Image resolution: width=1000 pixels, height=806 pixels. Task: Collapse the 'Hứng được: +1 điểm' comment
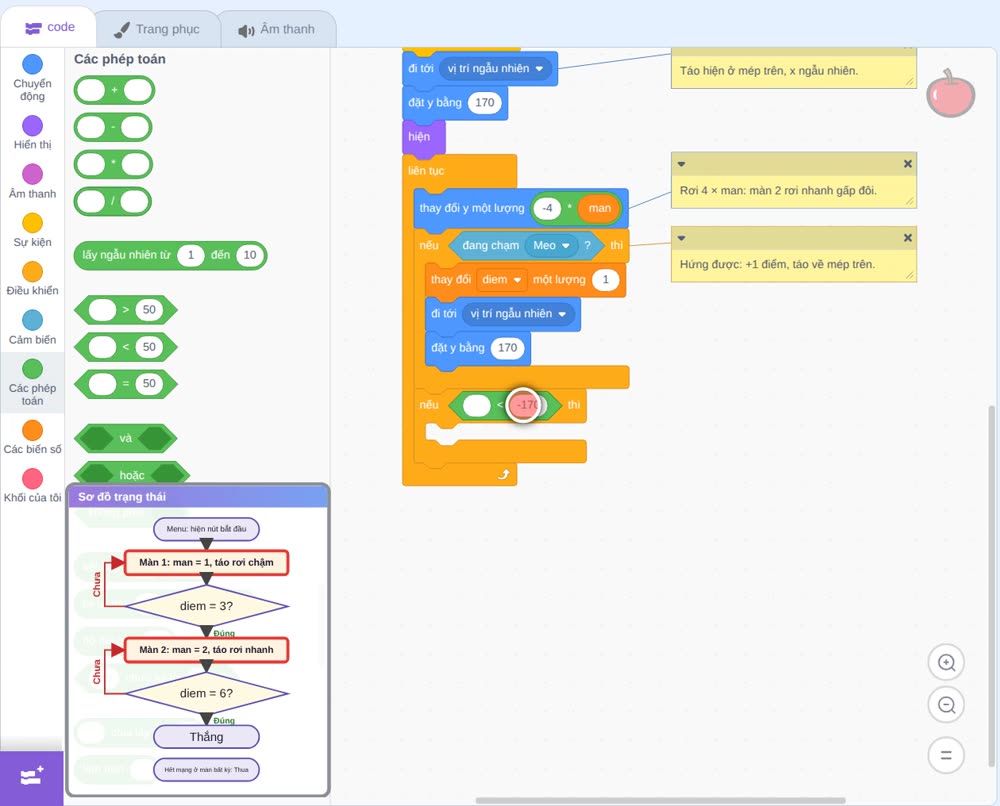pos(681,238)
